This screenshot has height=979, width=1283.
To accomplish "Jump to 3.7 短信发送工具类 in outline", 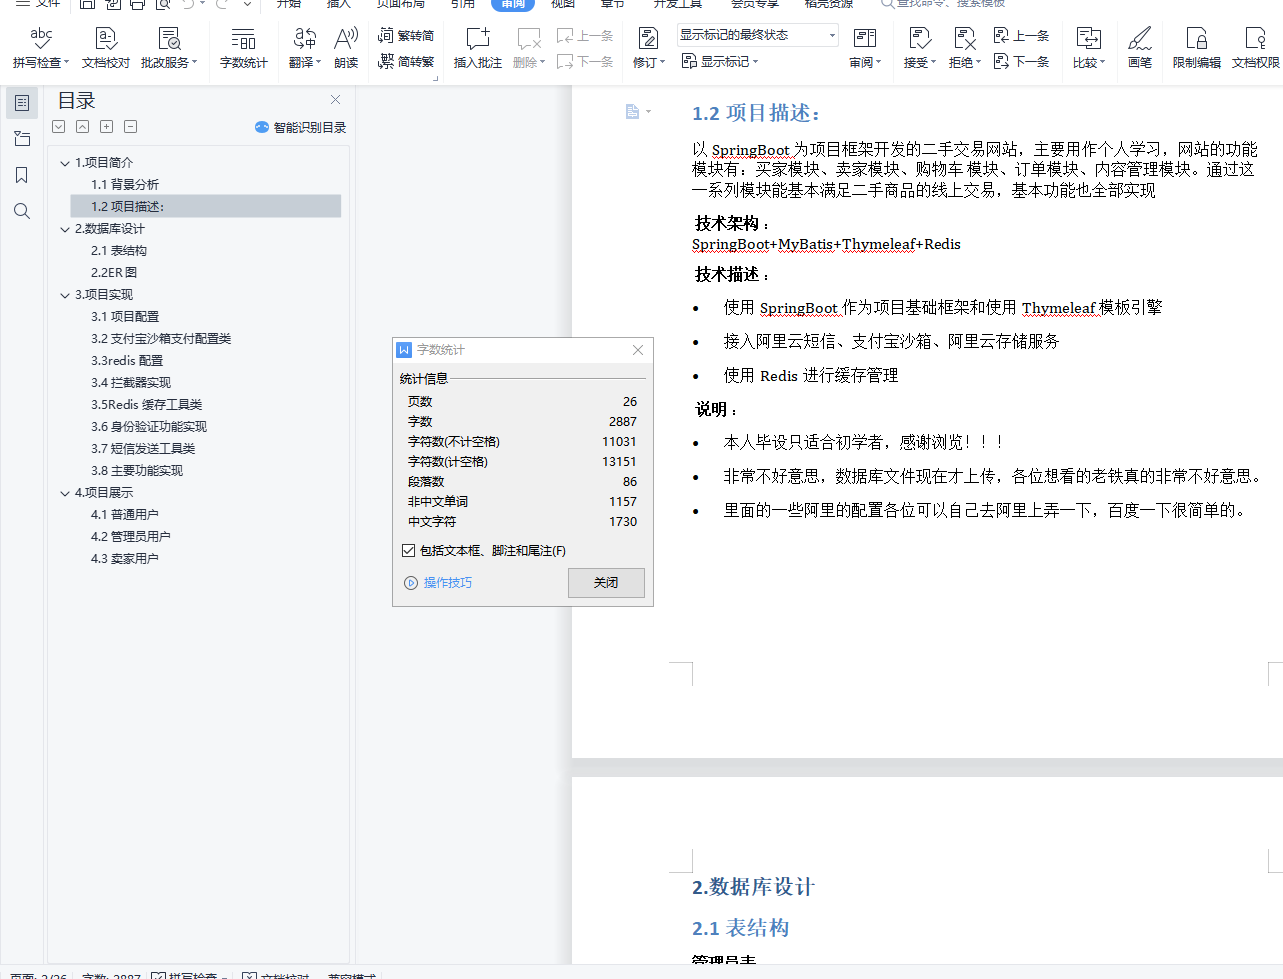I will pyautogui.click(x=143, y=449).
